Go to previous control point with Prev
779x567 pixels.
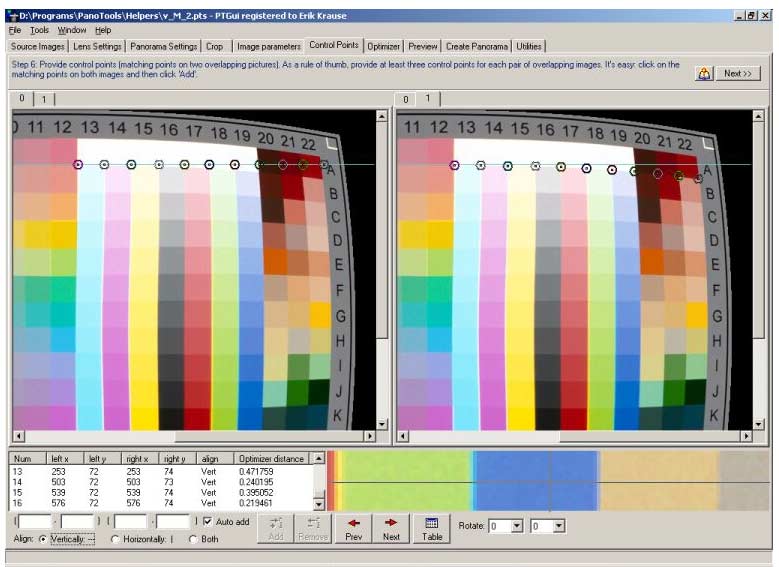pyautogui.click(x=354, y=528)
